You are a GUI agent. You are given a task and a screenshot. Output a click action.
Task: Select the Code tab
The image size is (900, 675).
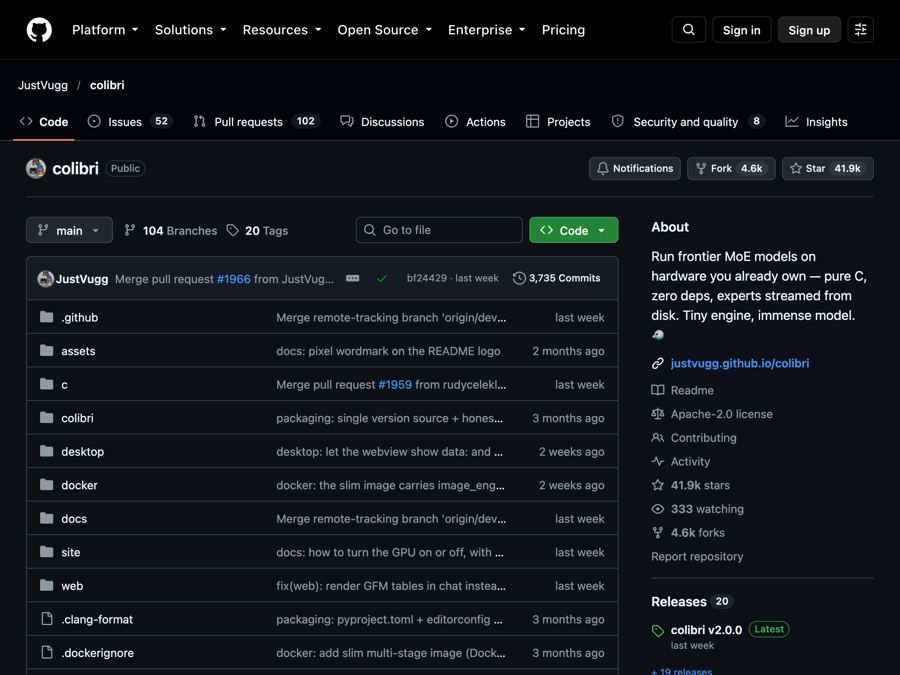pos(44,122)
